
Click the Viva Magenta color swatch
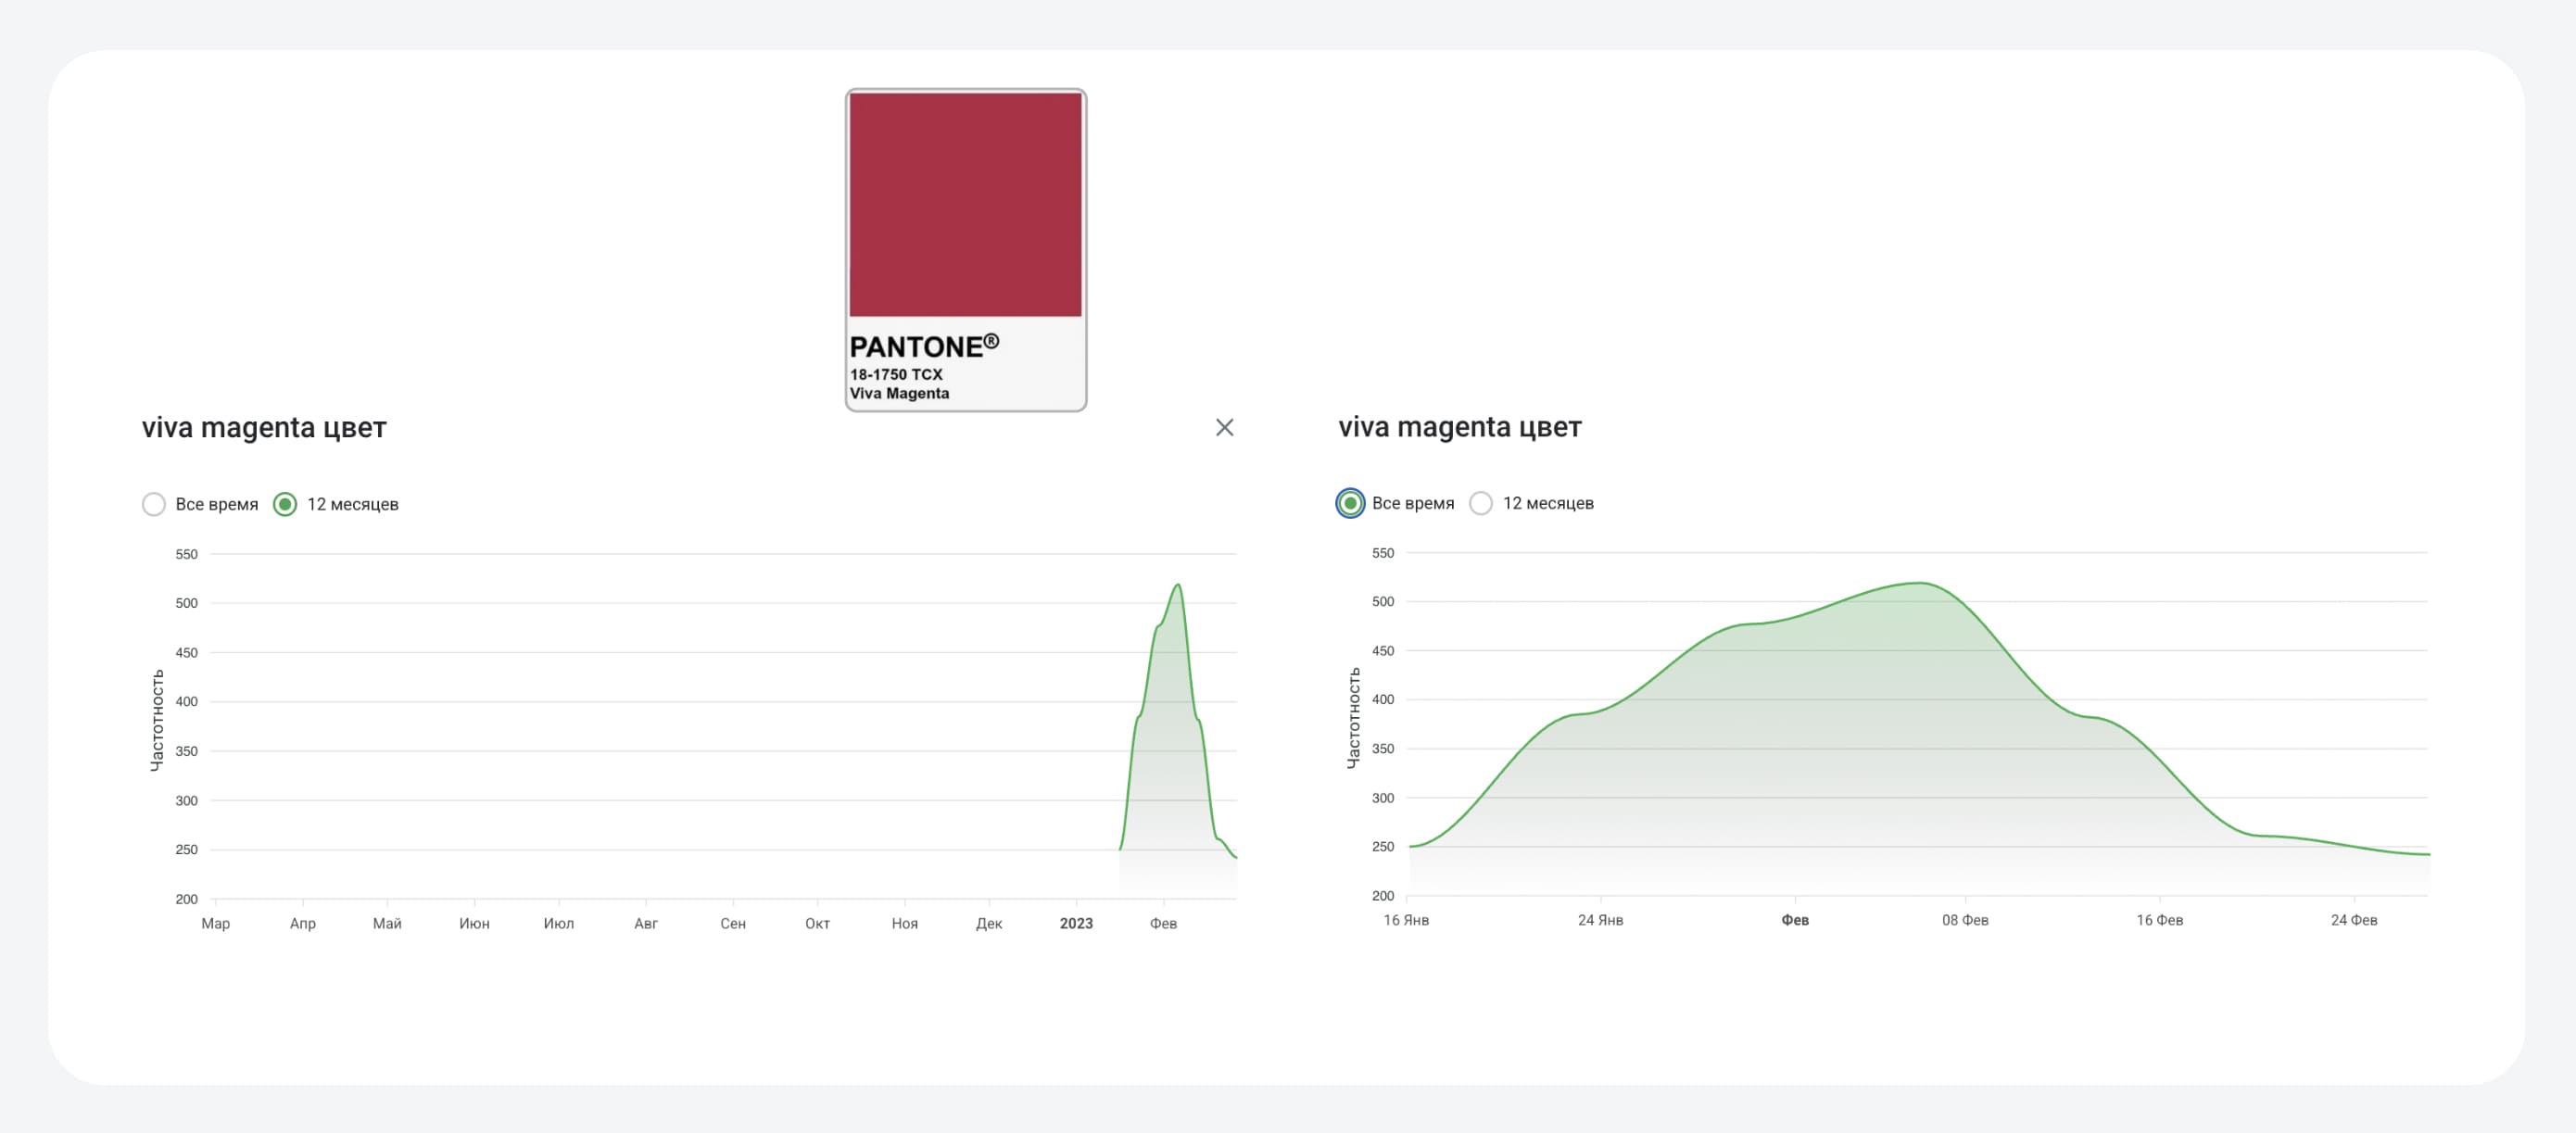[965, 205]
